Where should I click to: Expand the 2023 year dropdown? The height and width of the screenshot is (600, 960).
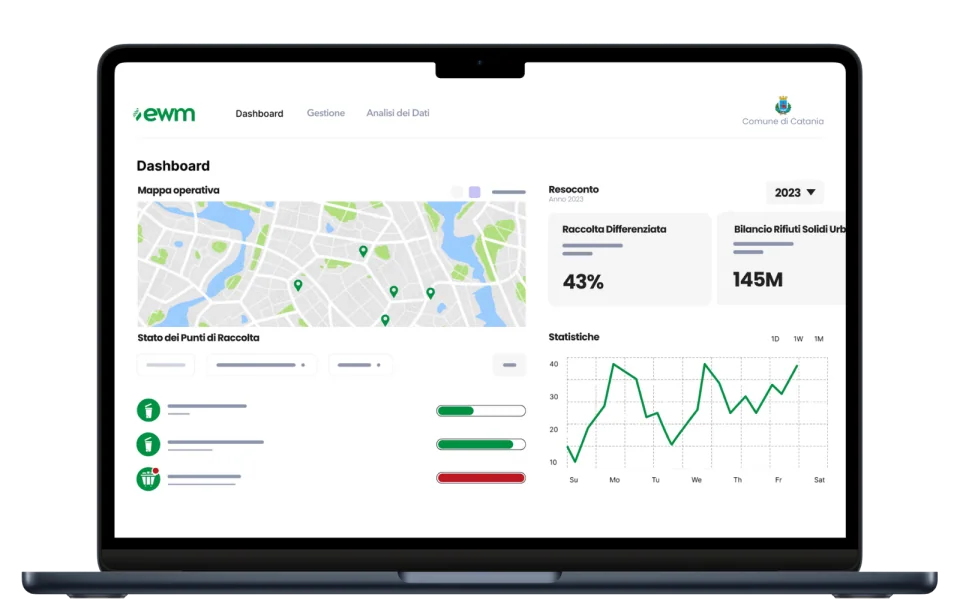coord(795,192)
